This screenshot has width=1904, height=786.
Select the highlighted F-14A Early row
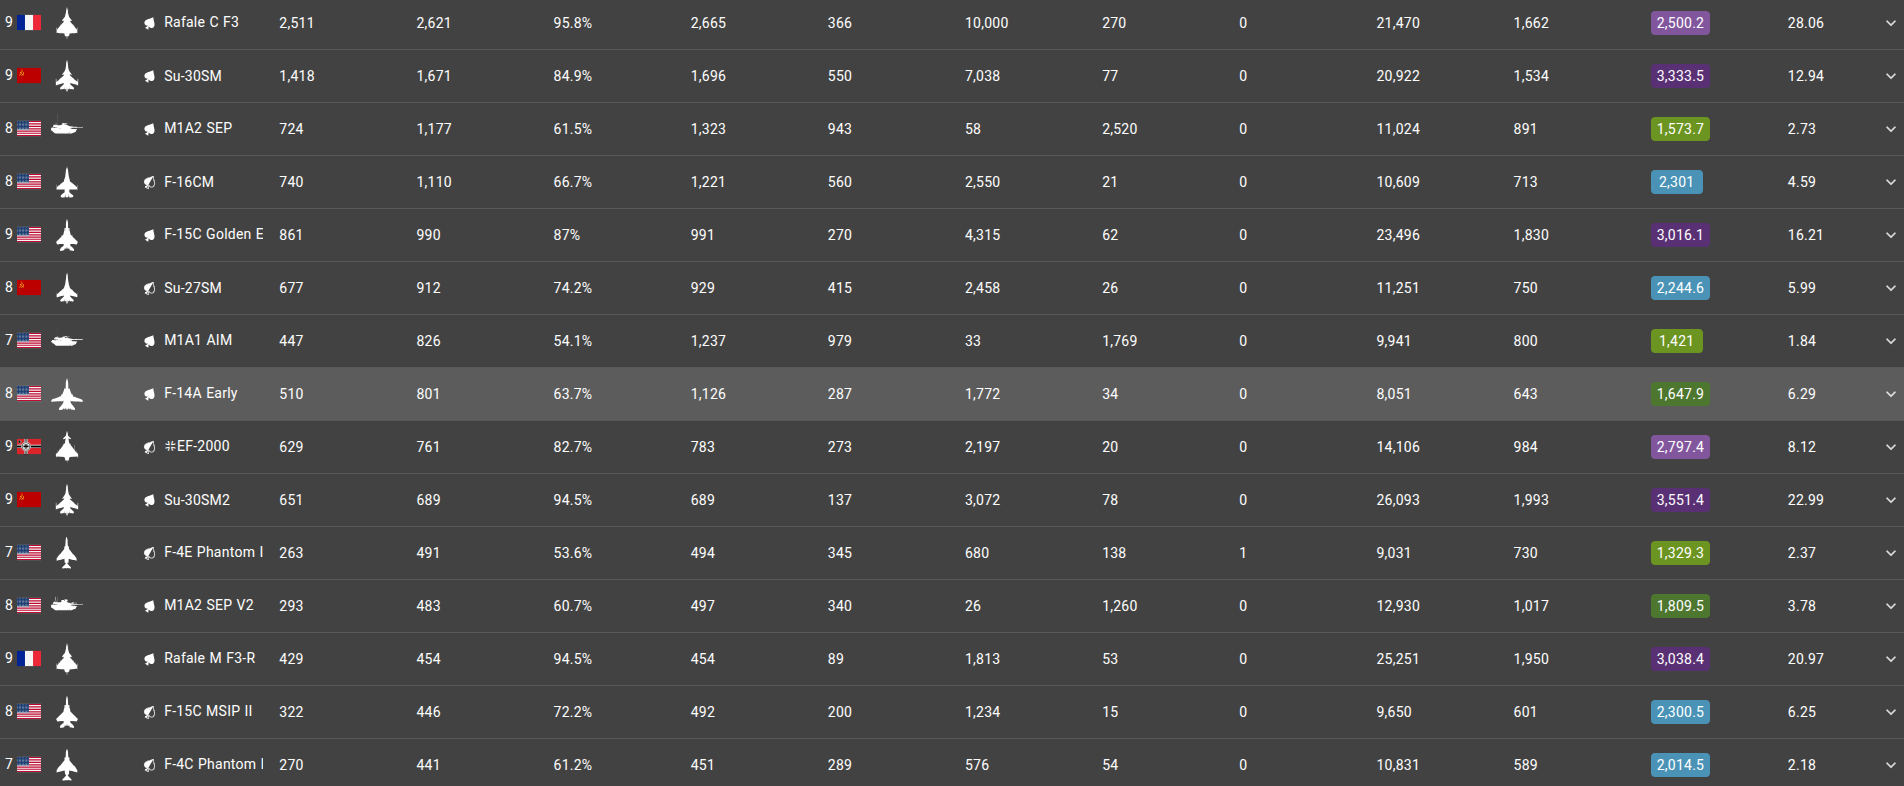pyautogui.click(x=952, y=394)
